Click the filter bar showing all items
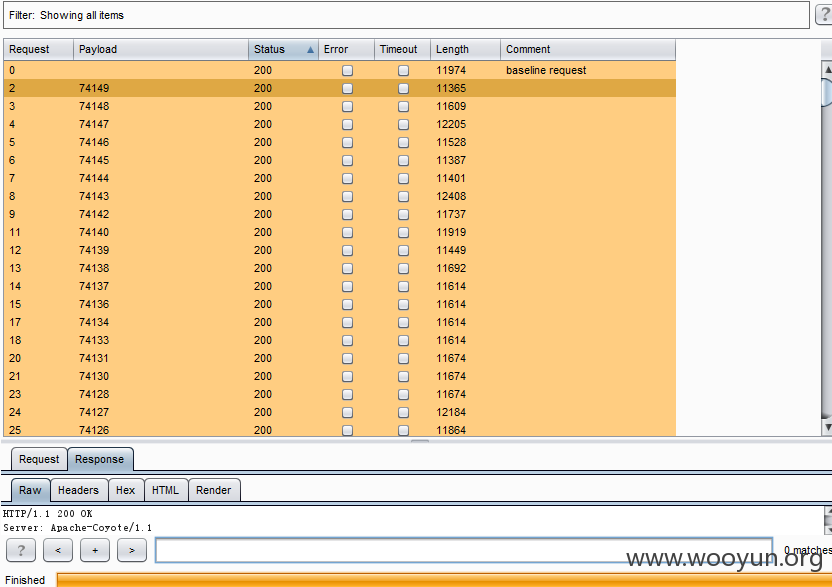832x587 pixels. pyautogui.click(x=406, y=15)
